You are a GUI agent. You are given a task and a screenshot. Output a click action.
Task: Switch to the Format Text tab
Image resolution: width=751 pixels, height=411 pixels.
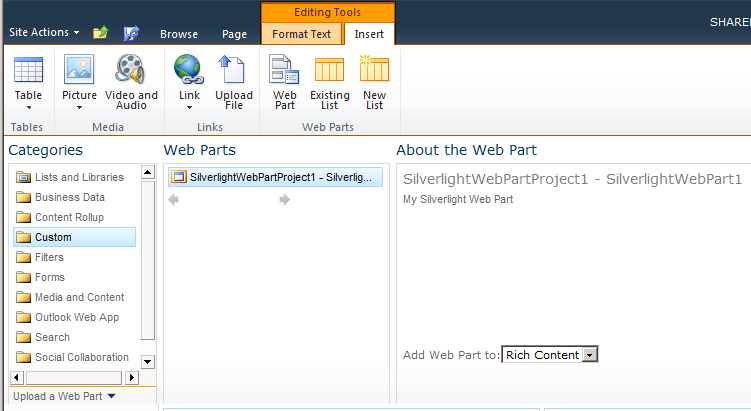point(302,34)
